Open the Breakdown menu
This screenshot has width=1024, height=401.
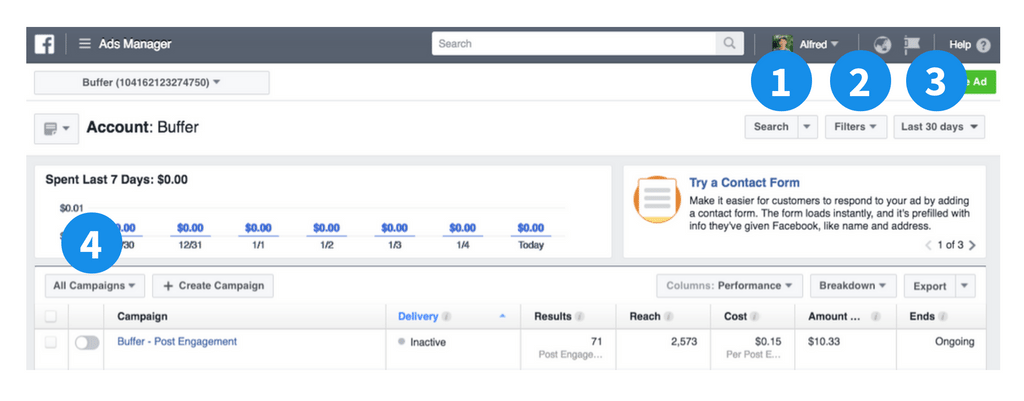click(852, 286)
